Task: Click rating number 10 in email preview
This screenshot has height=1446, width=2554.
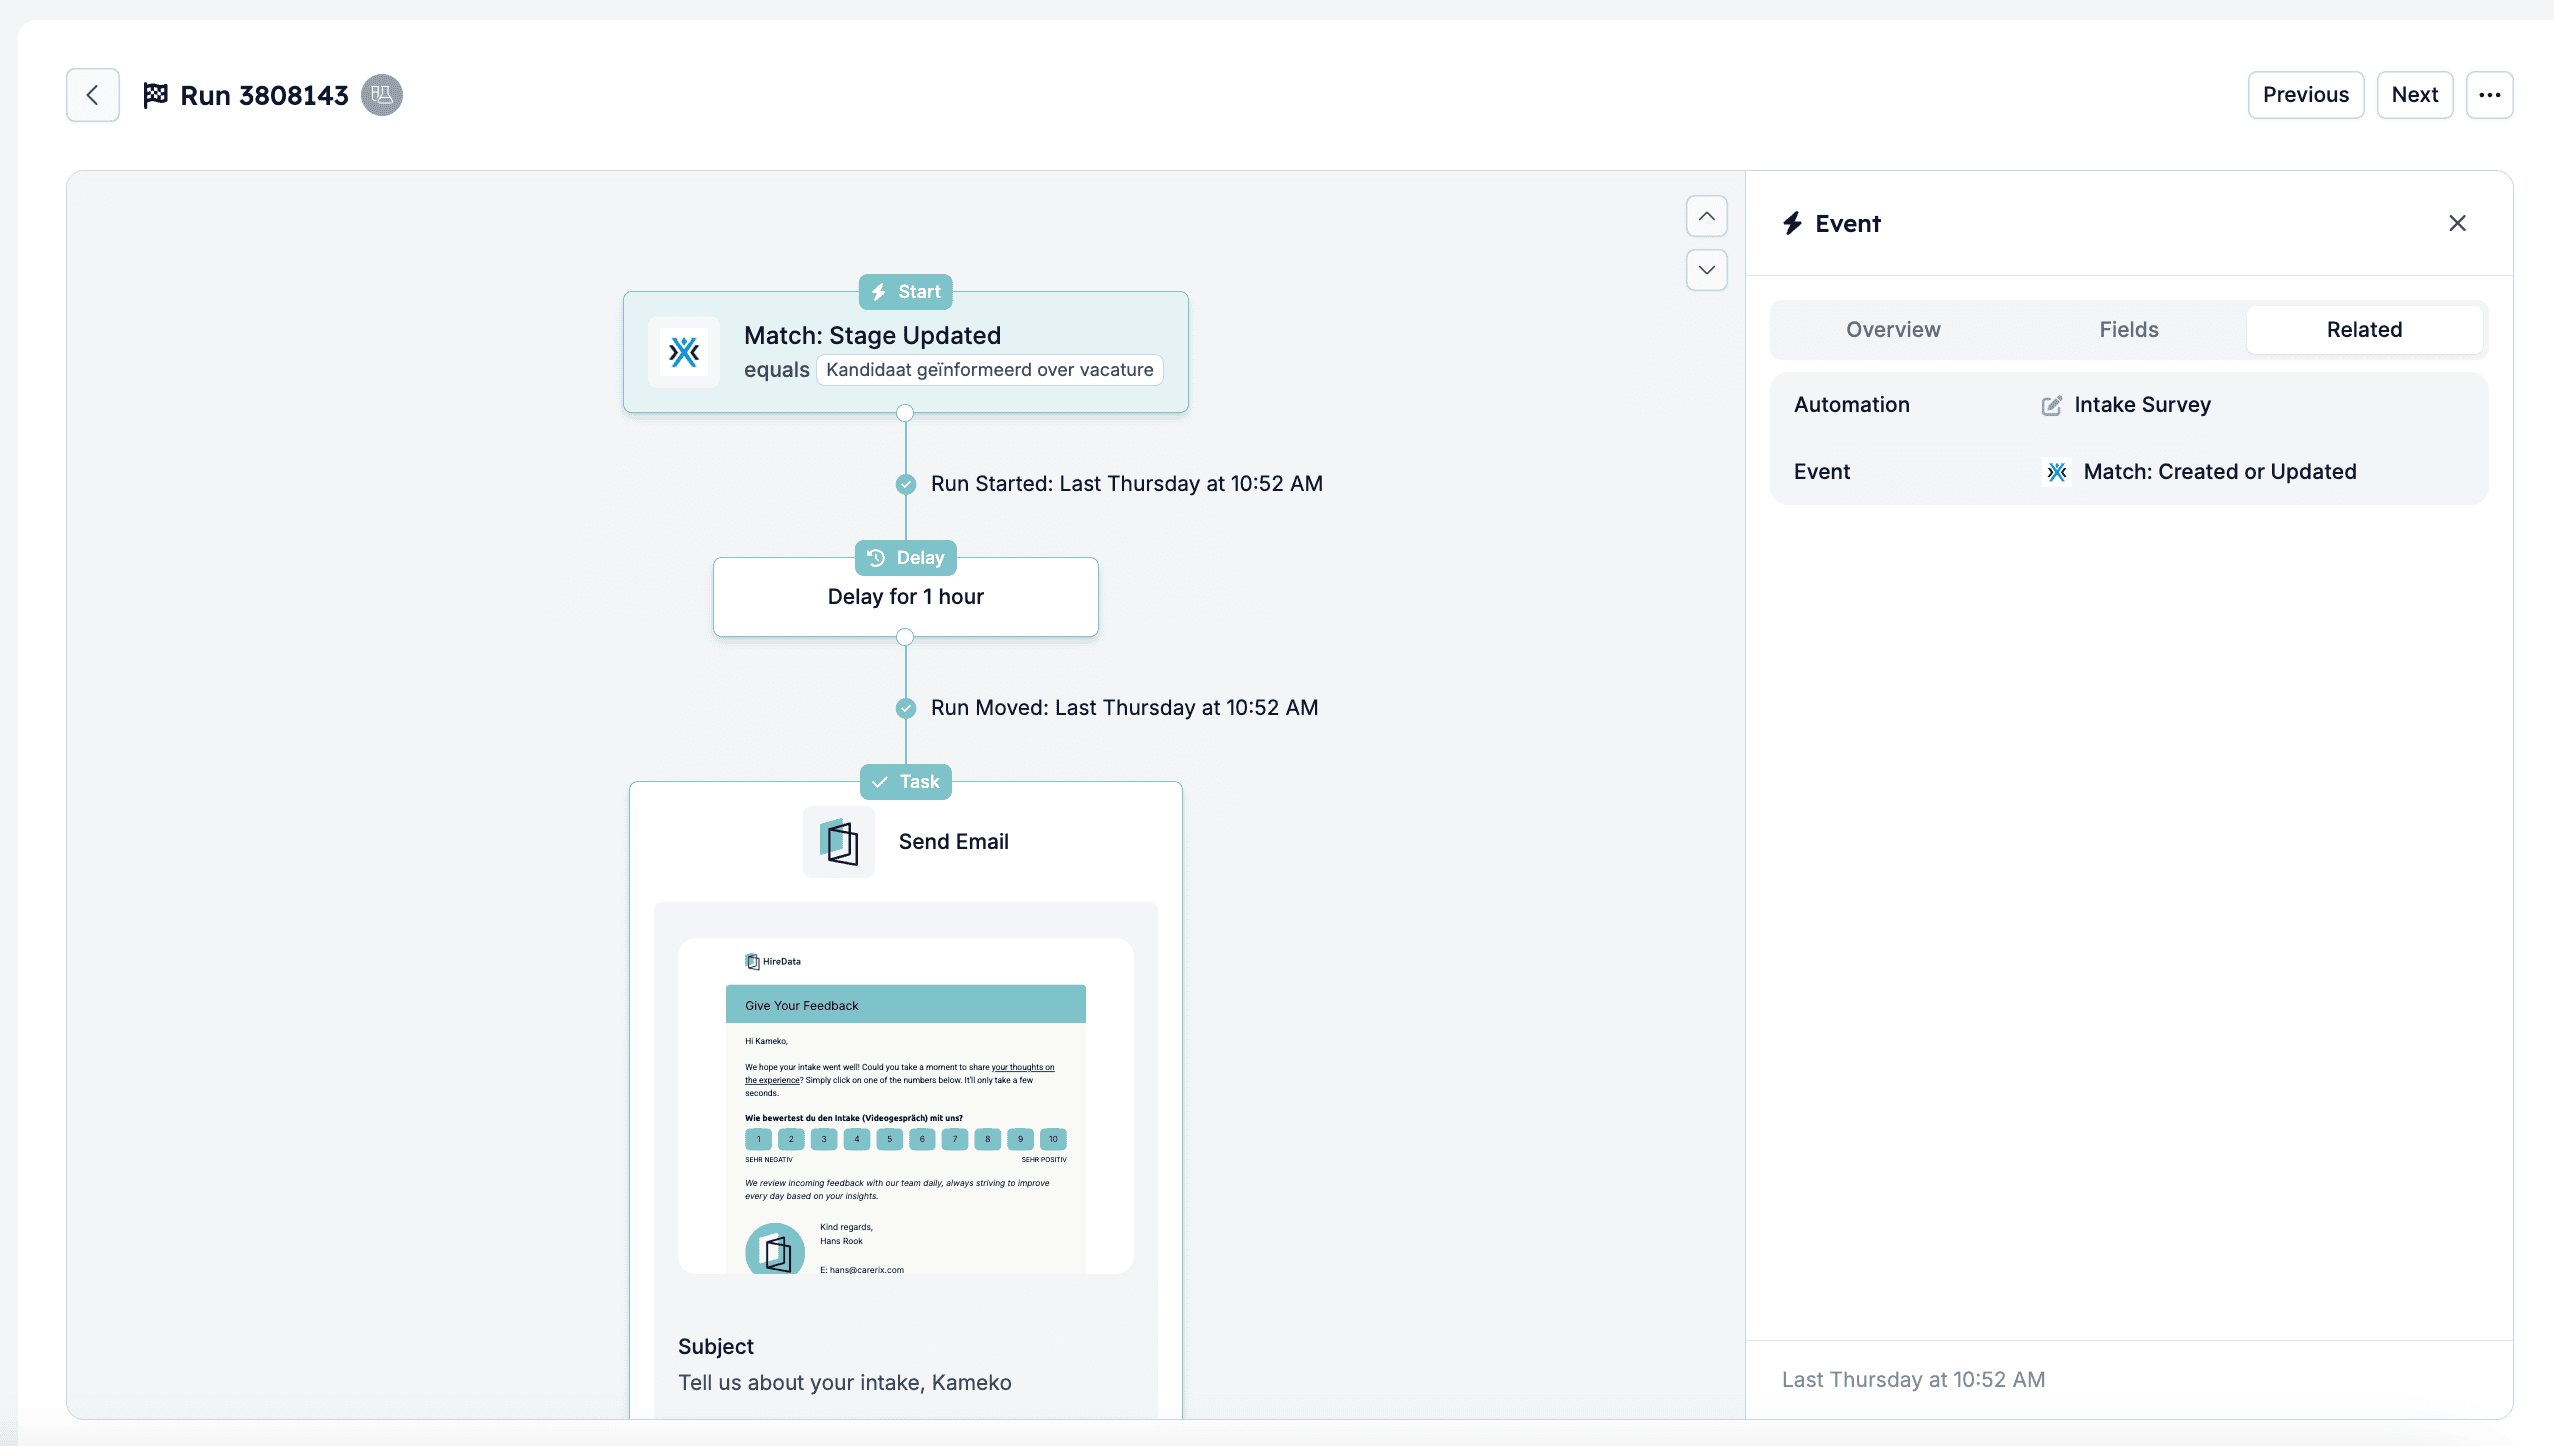Action: (1053, 1139)
